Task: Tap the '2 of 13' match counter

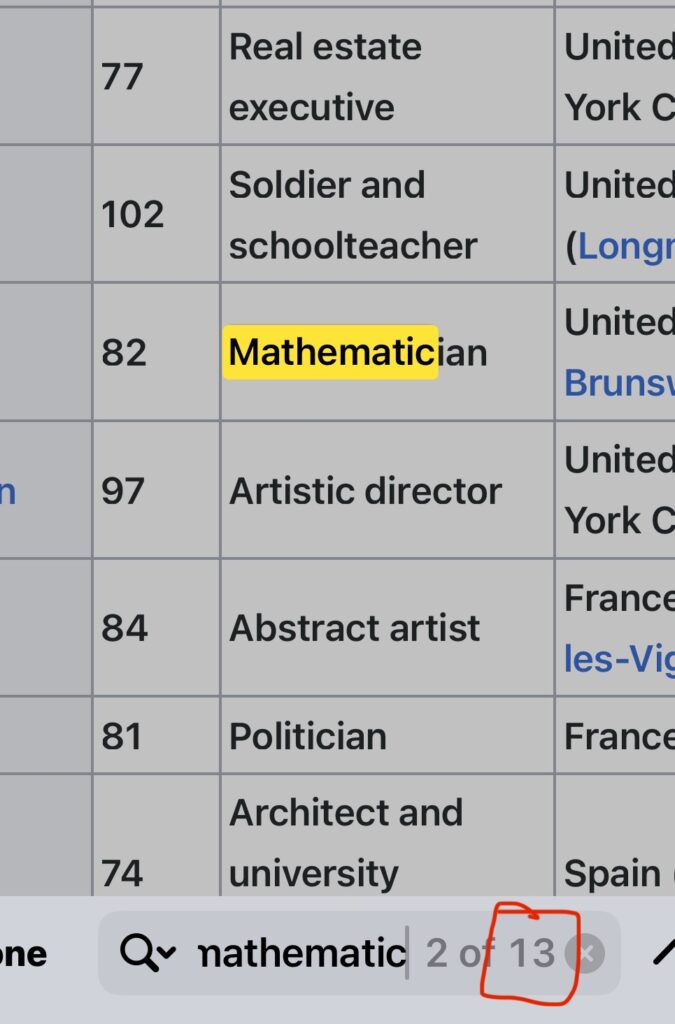Action: click(x=490, y=953)
